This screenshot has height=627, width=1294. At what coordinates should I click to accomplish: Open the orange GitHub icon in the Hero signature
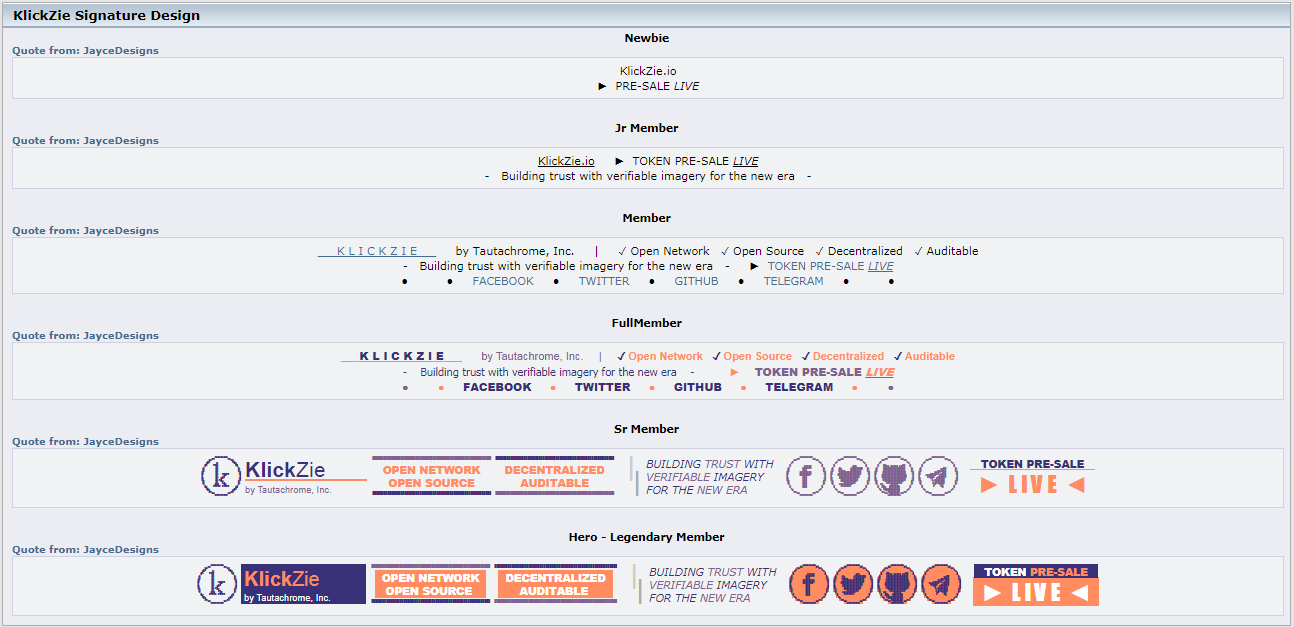point(897,584)
